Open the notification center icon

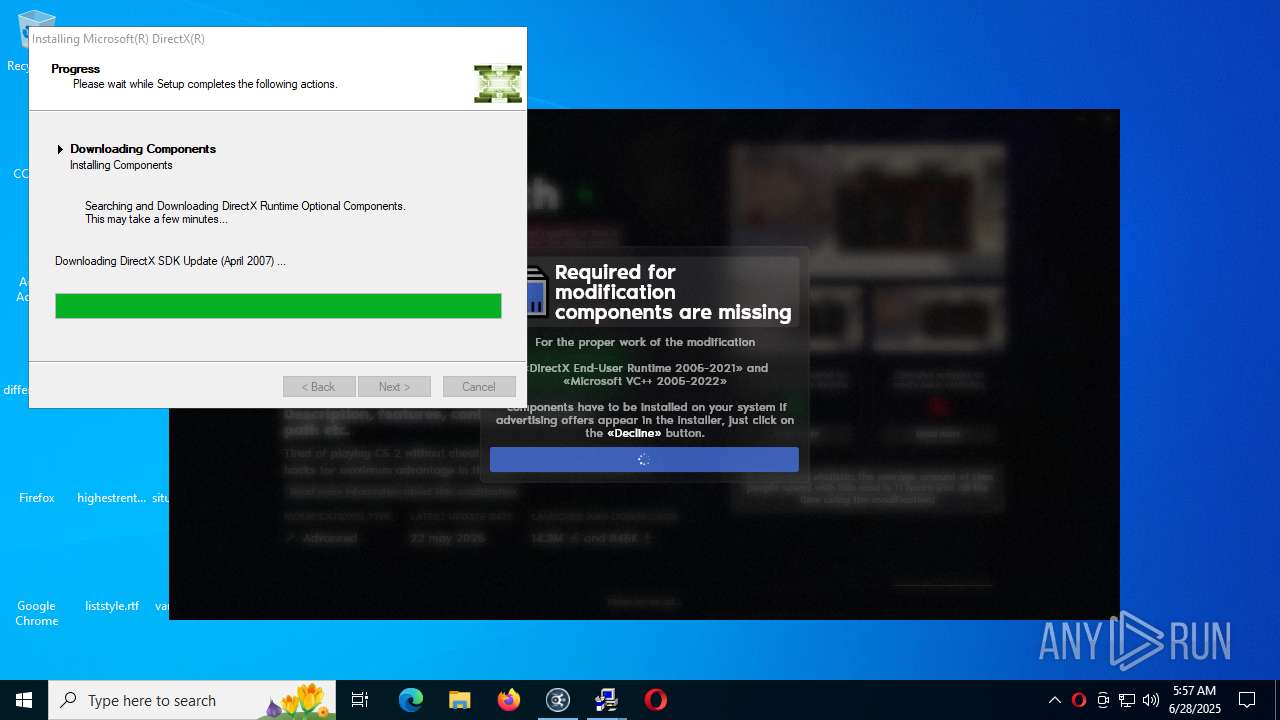tap(1247, 700)
